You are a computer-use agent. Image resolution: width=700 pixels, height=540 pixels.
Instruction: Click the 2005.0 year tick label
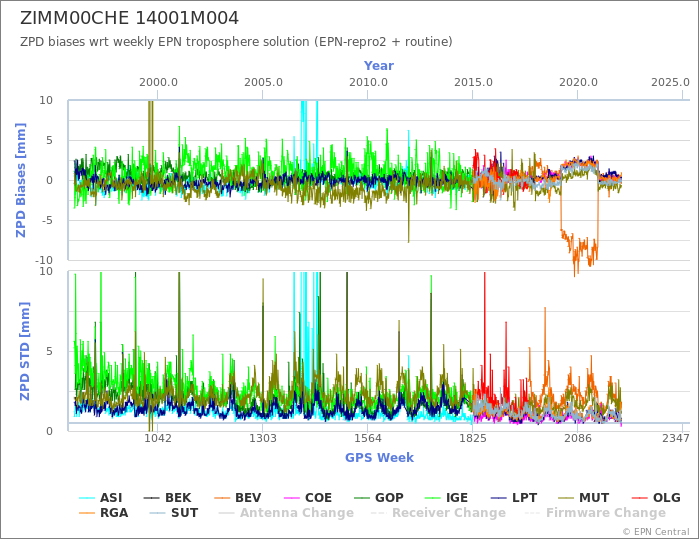click(x=263, y=83)
